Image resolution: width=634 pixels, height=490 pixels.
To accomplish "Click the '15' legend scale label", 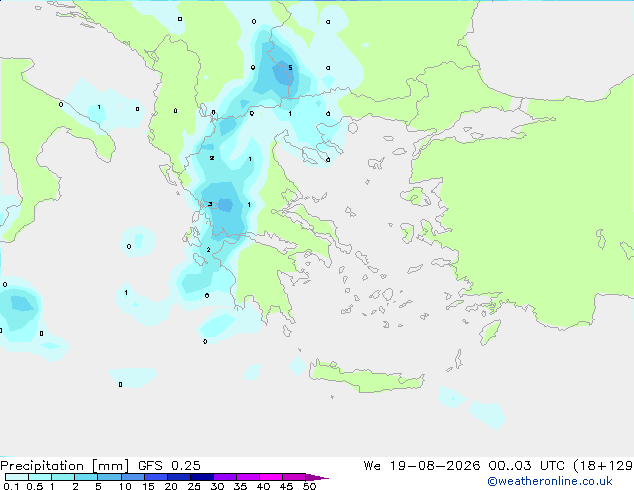I will (x=148, y=486).
